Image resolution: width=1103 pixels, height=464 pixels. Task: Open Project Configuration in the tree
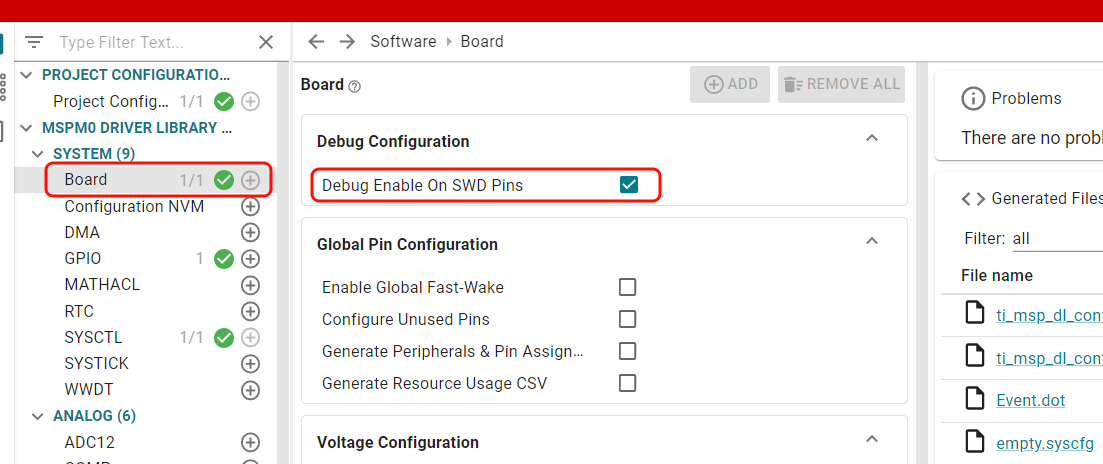[111, 101]
